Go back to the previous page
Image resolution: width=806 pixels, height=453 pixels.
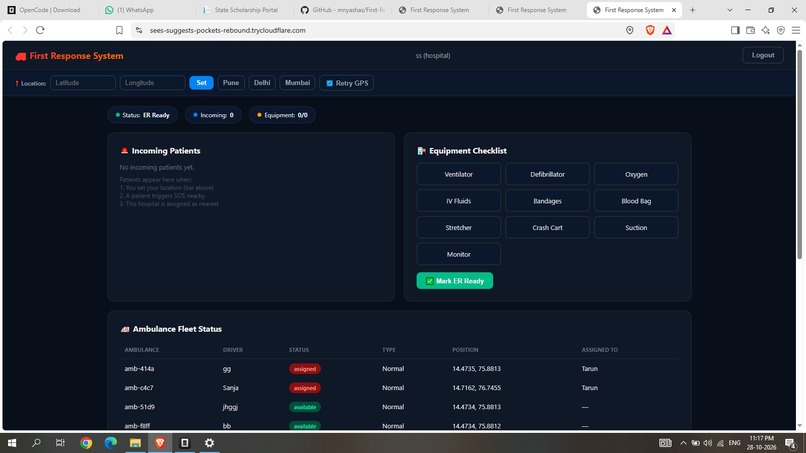pos(10,30)
